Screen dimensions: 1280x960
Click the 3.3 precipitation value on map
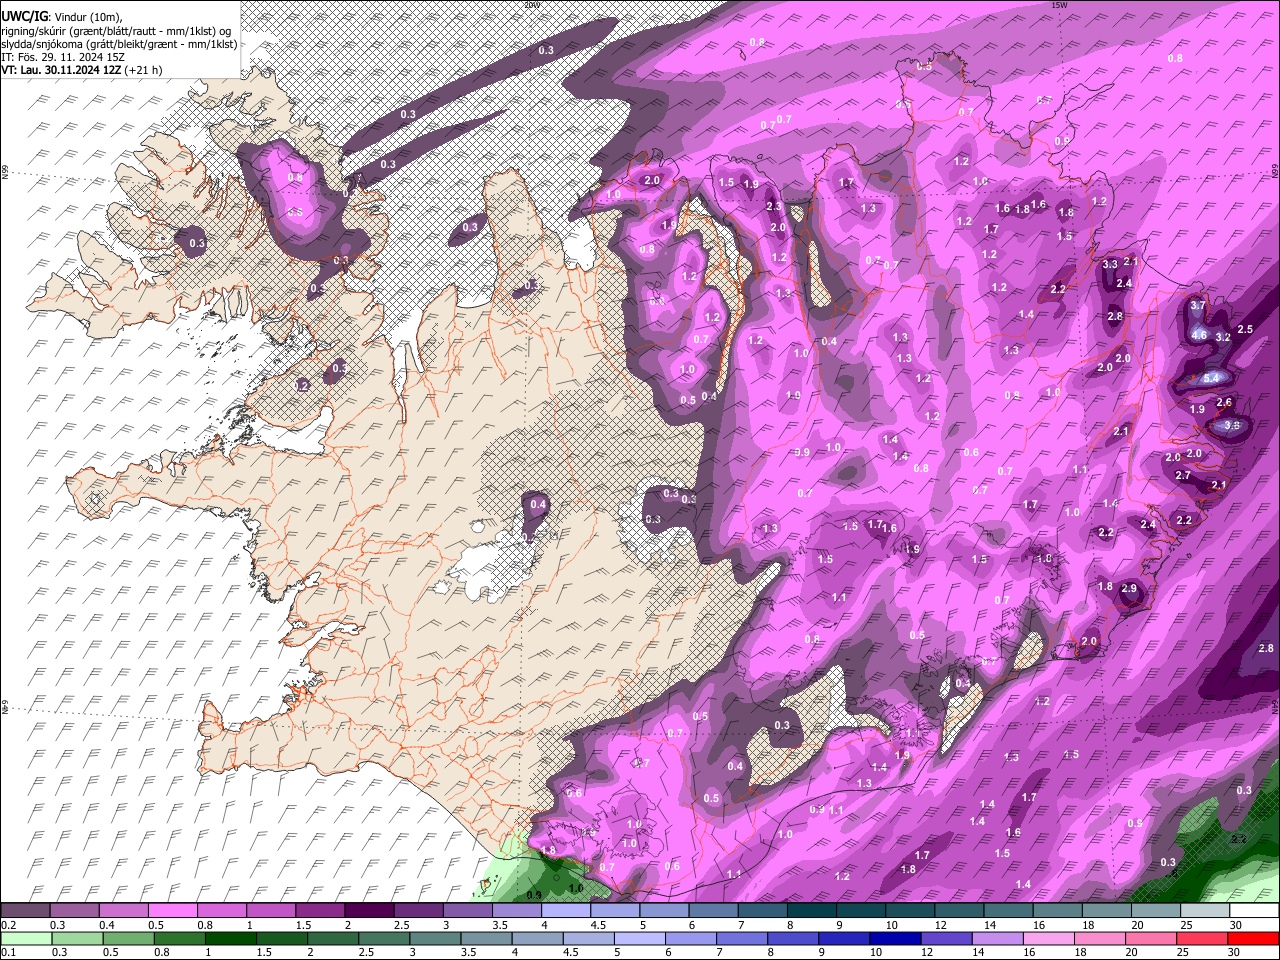[1110, 265]
